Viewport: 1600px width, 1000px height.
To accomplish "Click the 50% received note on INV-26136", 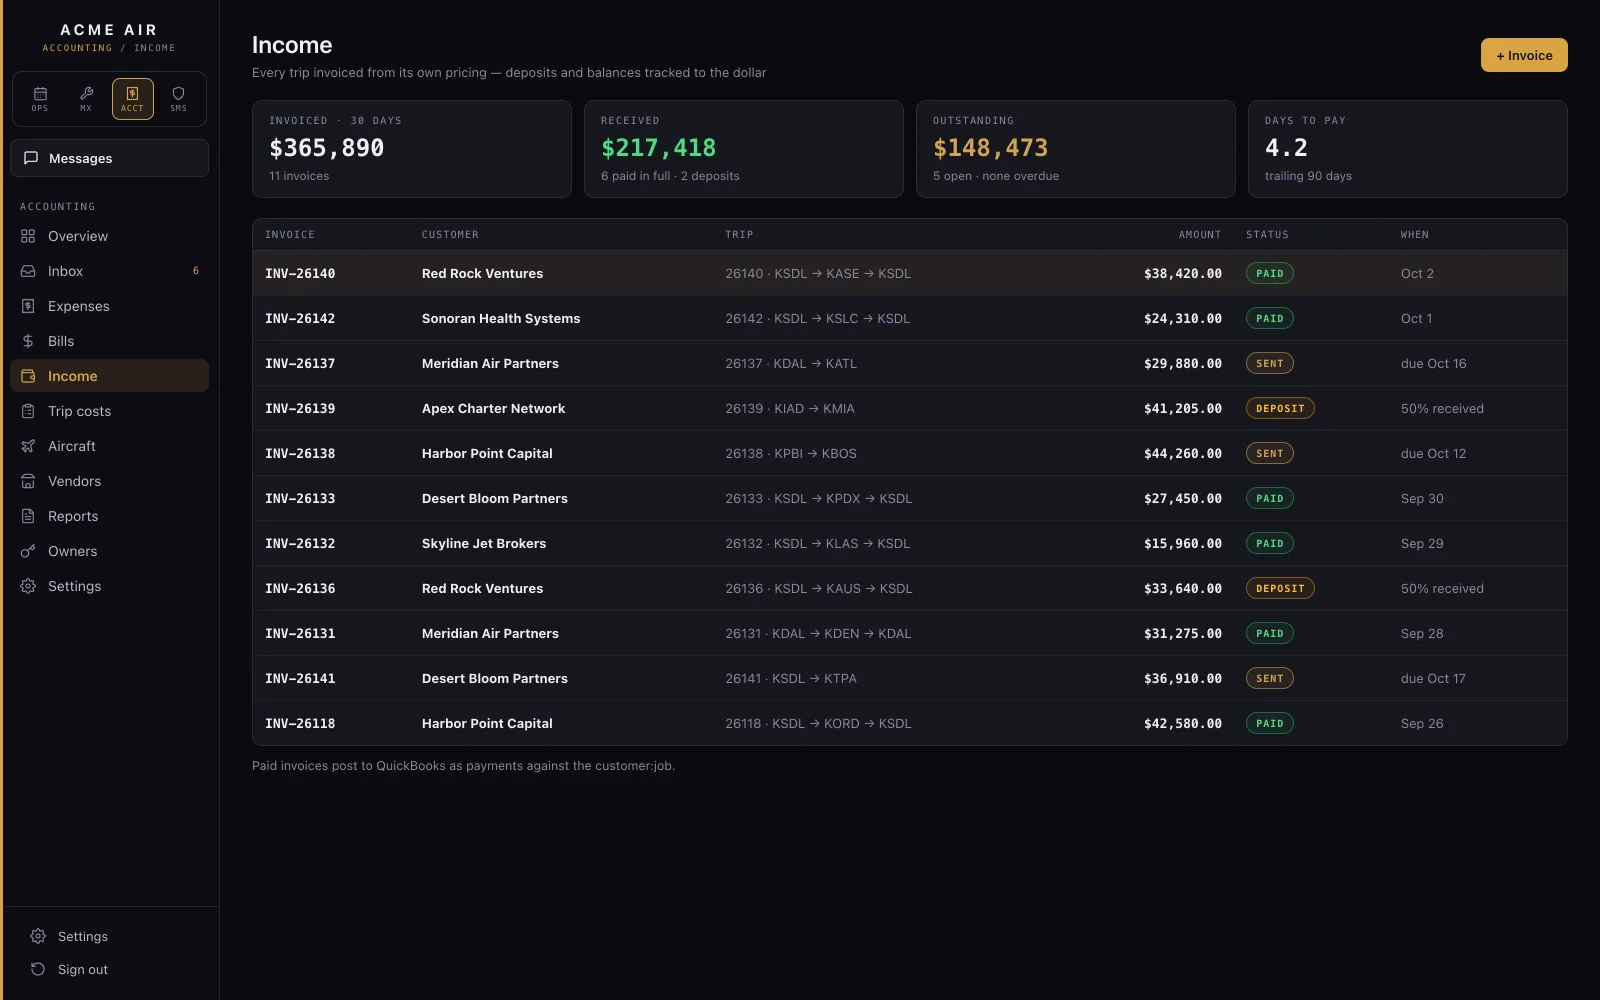I will coord(1442,588).
